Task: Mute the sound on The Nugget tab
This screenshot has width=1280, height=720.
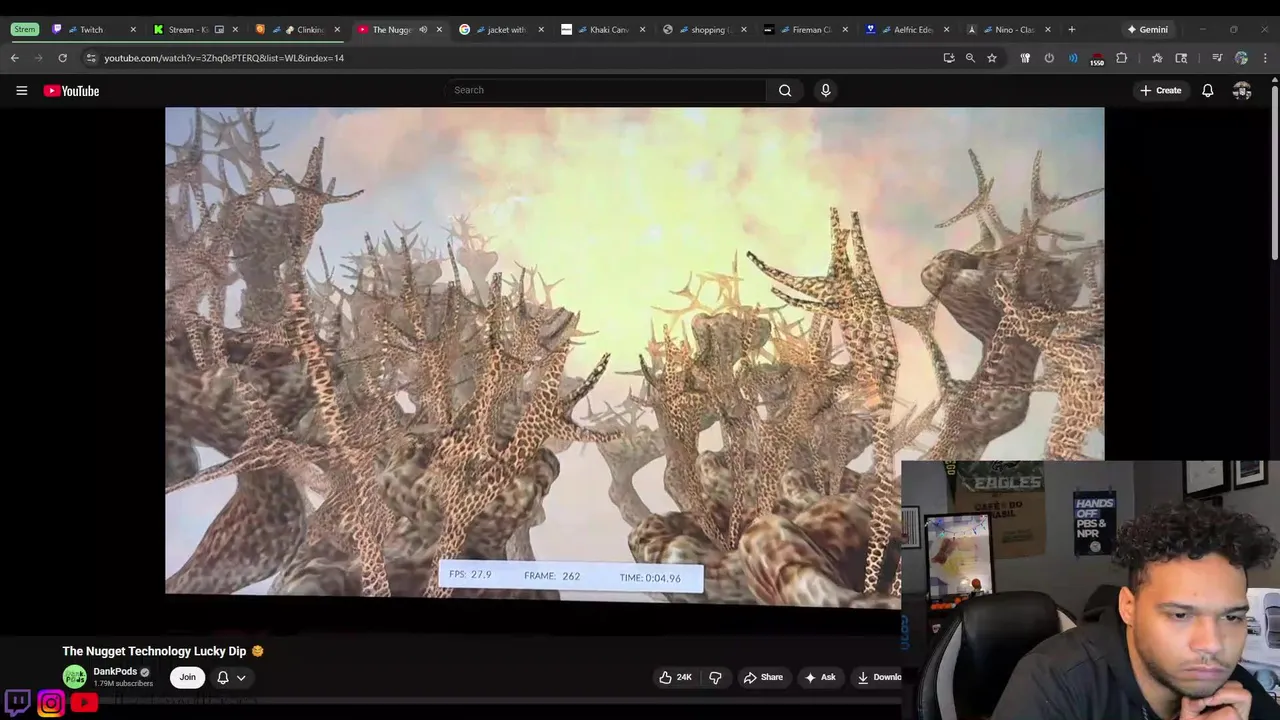Action: coord(423,29)
